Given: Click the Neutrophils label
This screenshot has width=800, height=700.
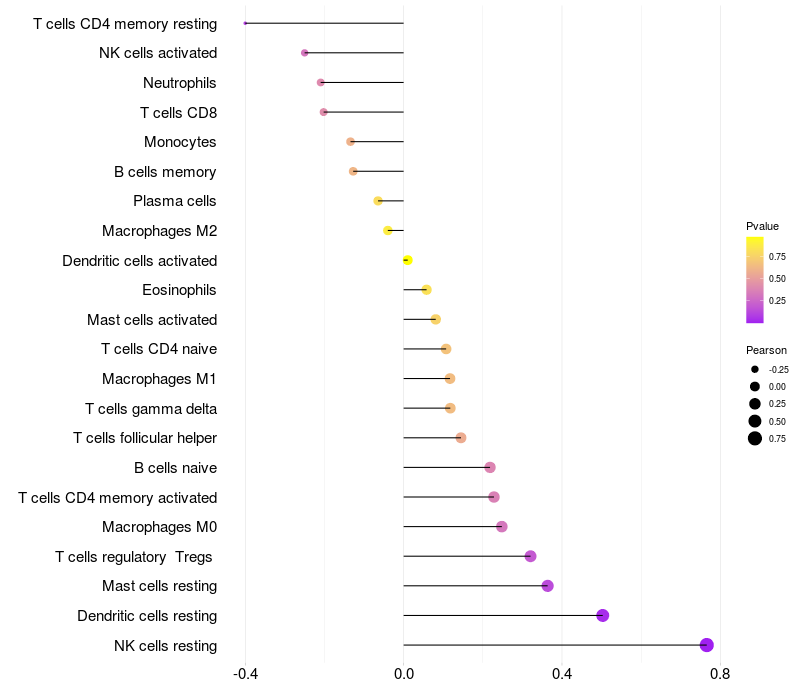Looking at the screenshot, I should [180, 83].
